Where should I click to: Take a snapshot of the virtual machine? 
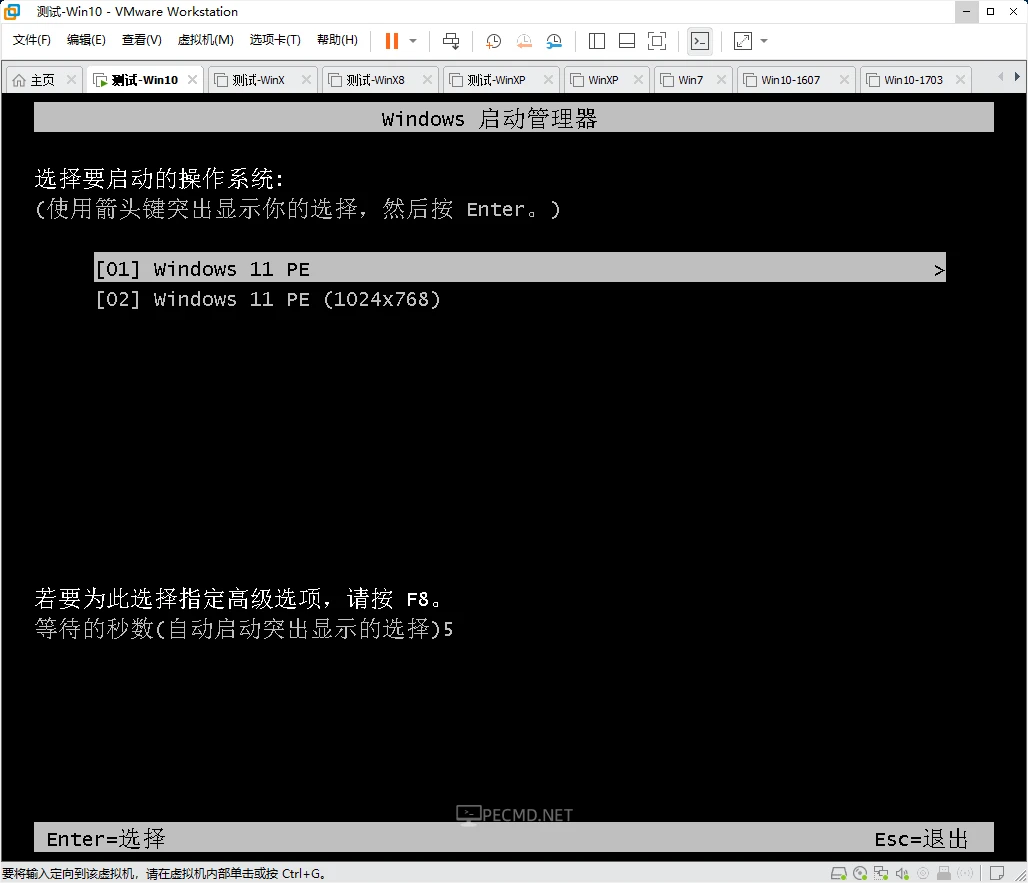[493, 41]
